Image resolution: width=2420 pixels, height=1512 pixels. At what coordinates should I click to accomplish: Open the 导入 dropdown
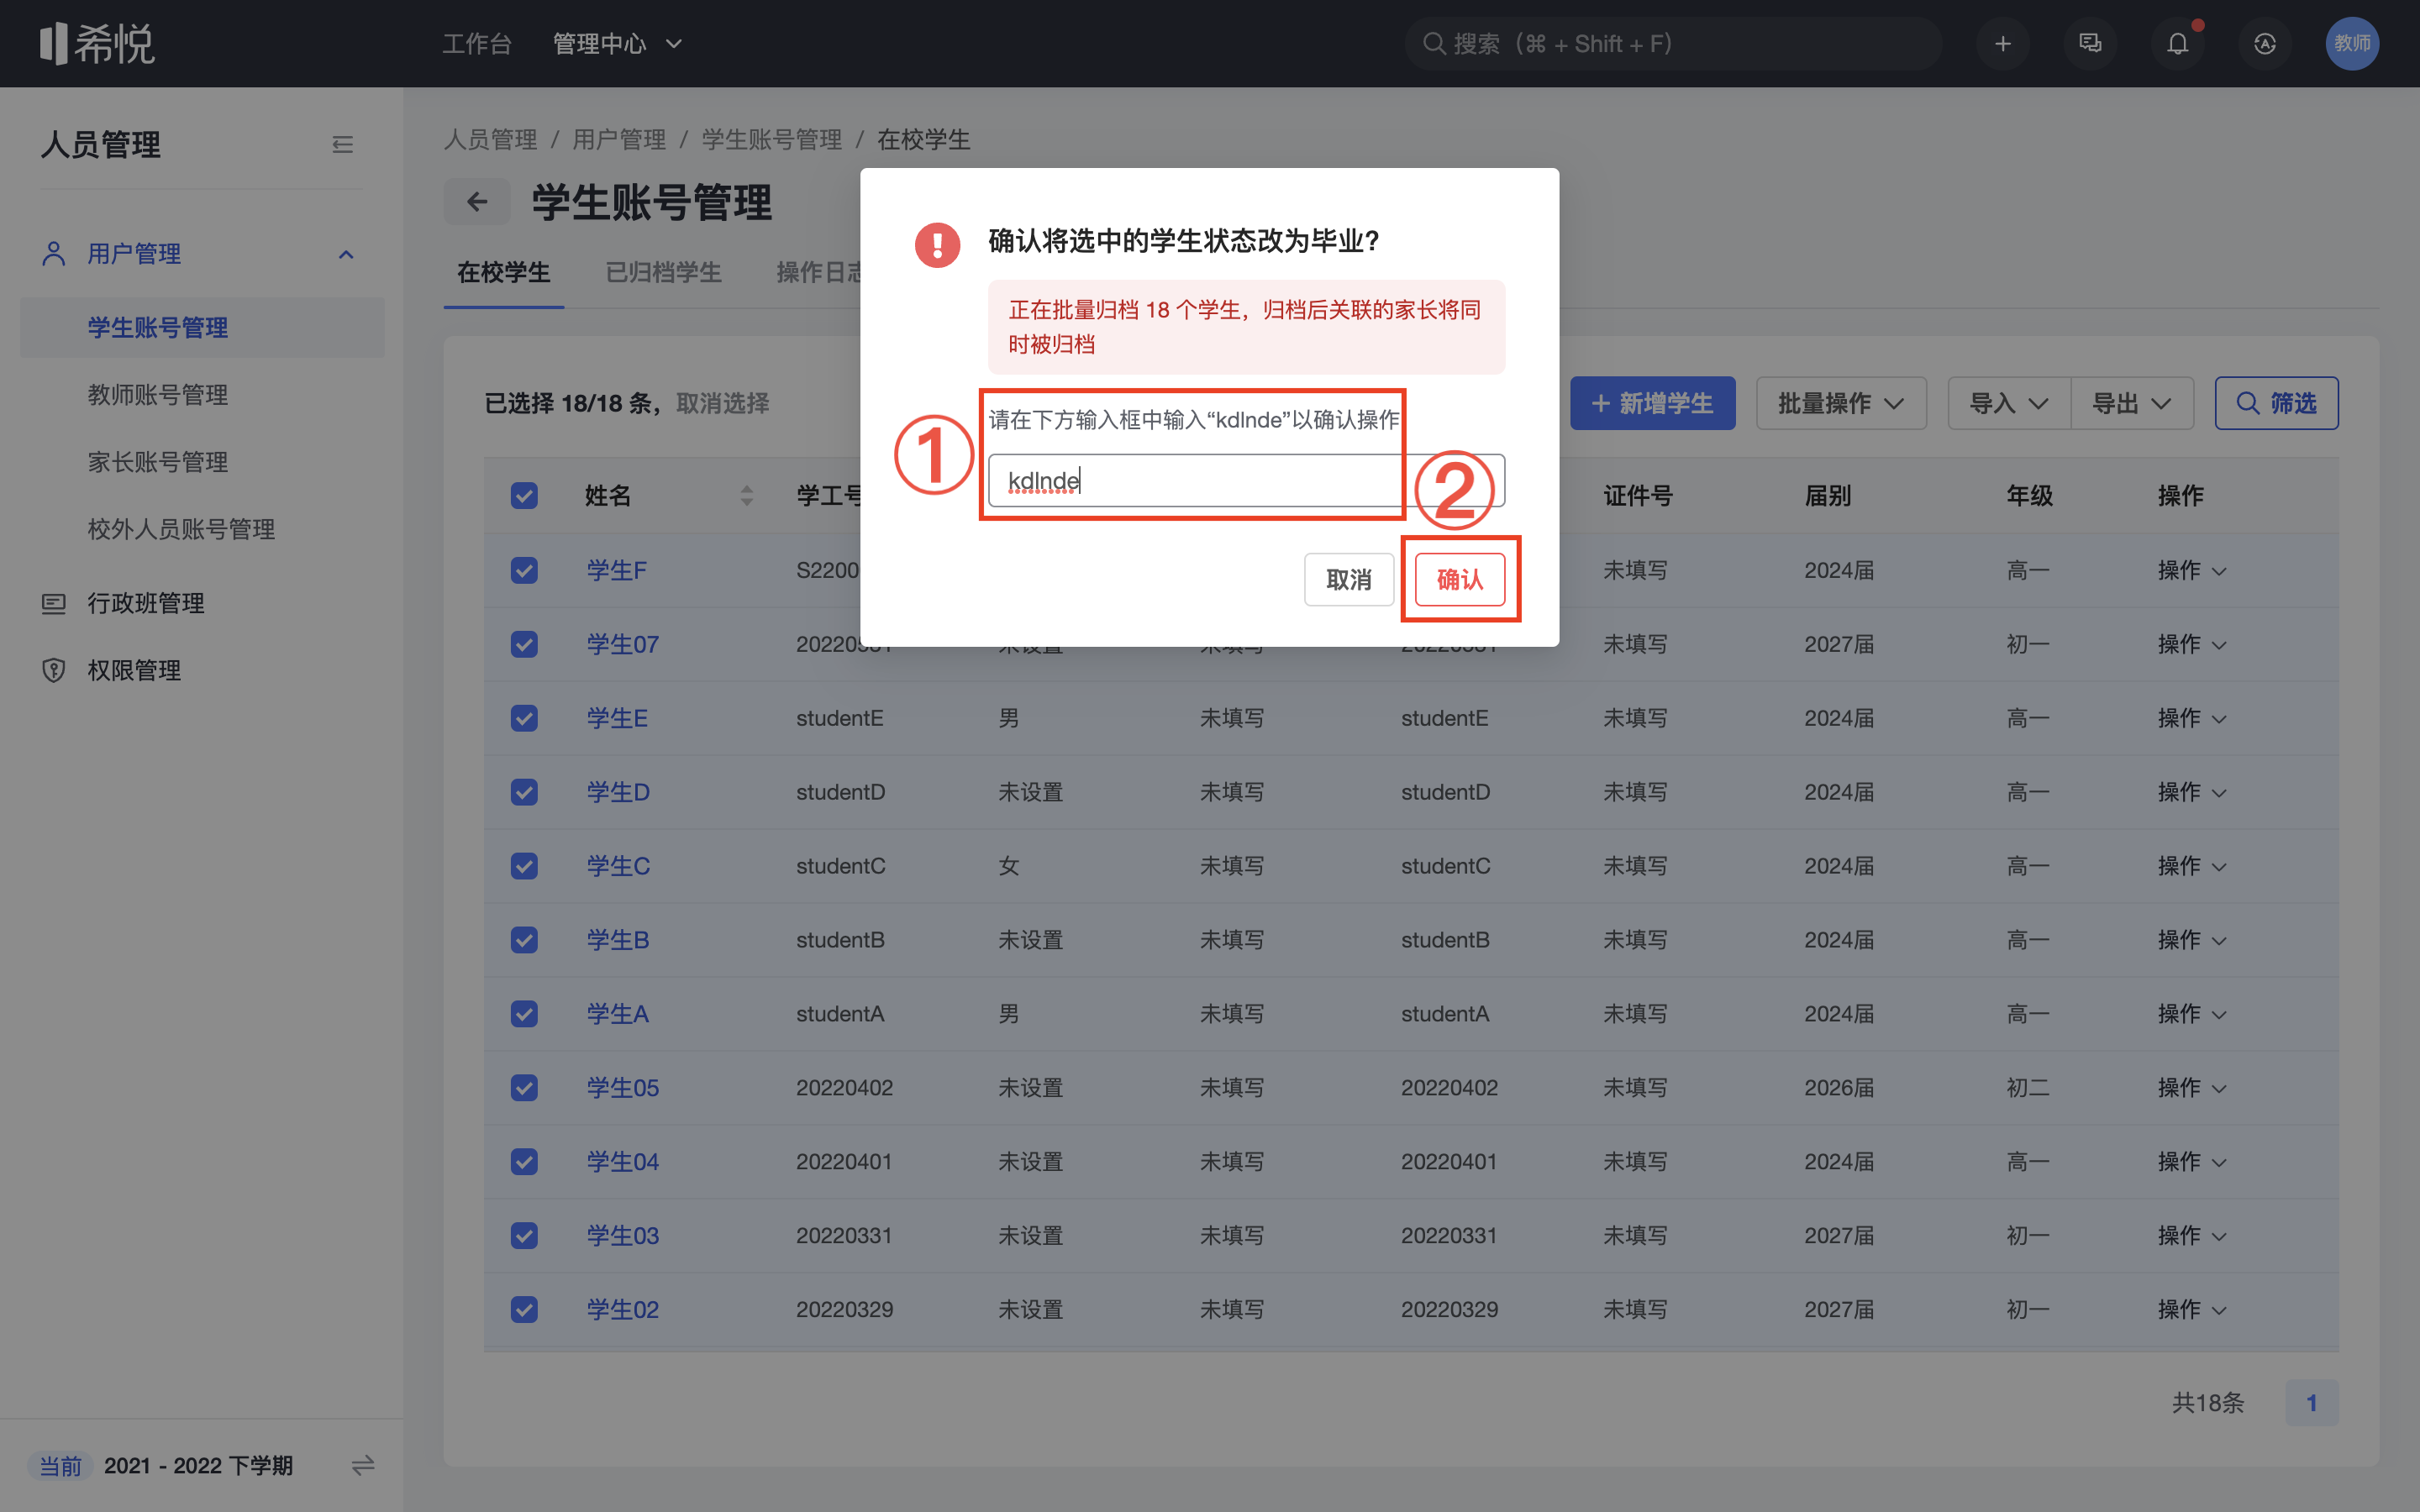pyautogui.click(x=2009, y=403)
